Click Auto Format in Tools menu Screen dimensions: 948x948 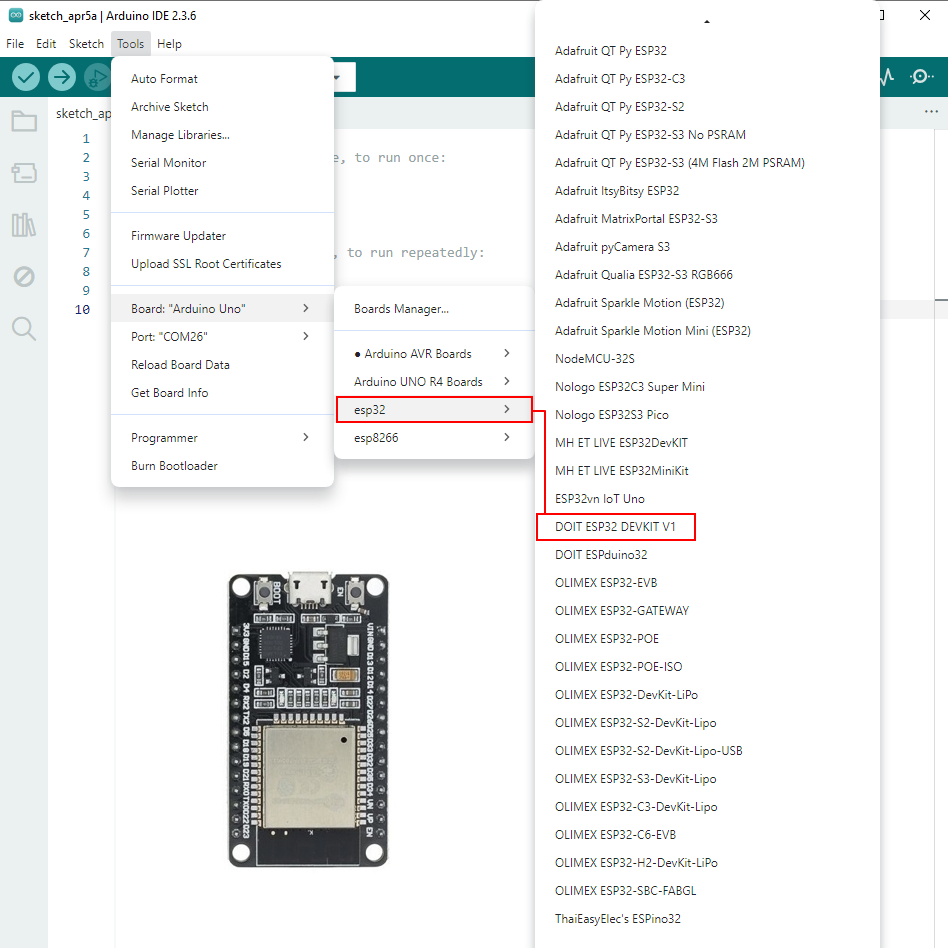[165, 78]
